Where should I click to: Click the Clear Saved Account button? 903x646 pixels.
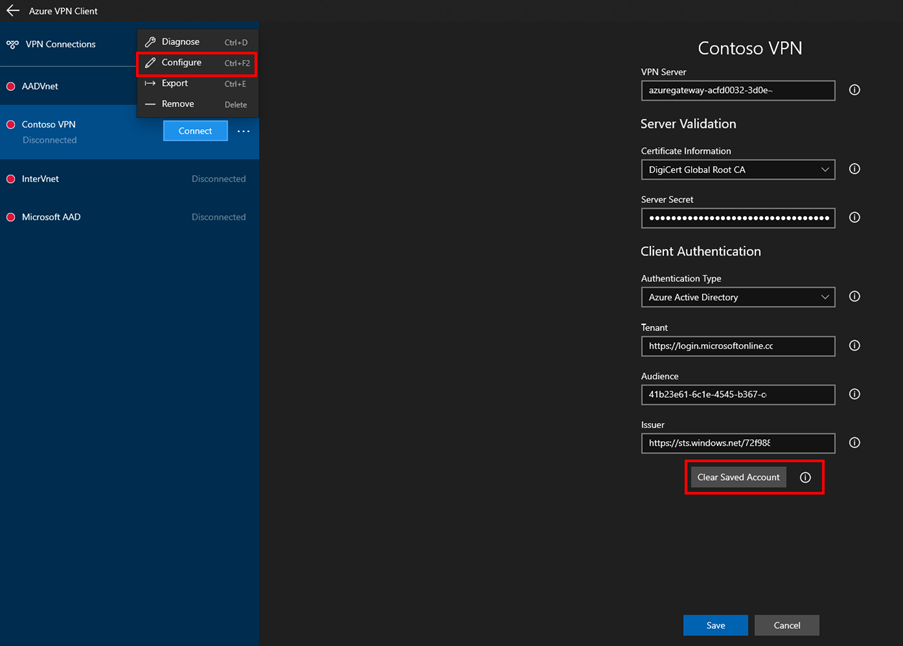(x=738, y=477)
